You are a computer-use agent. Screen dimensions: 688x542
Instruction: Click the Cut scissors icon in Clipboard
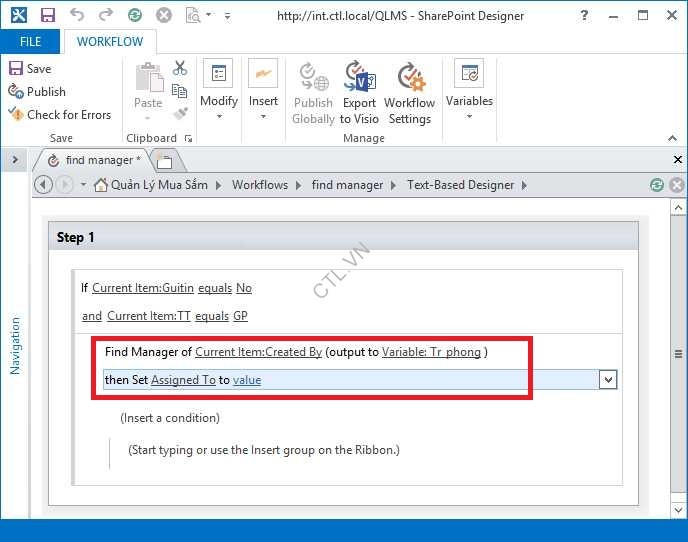click(180, 68)
